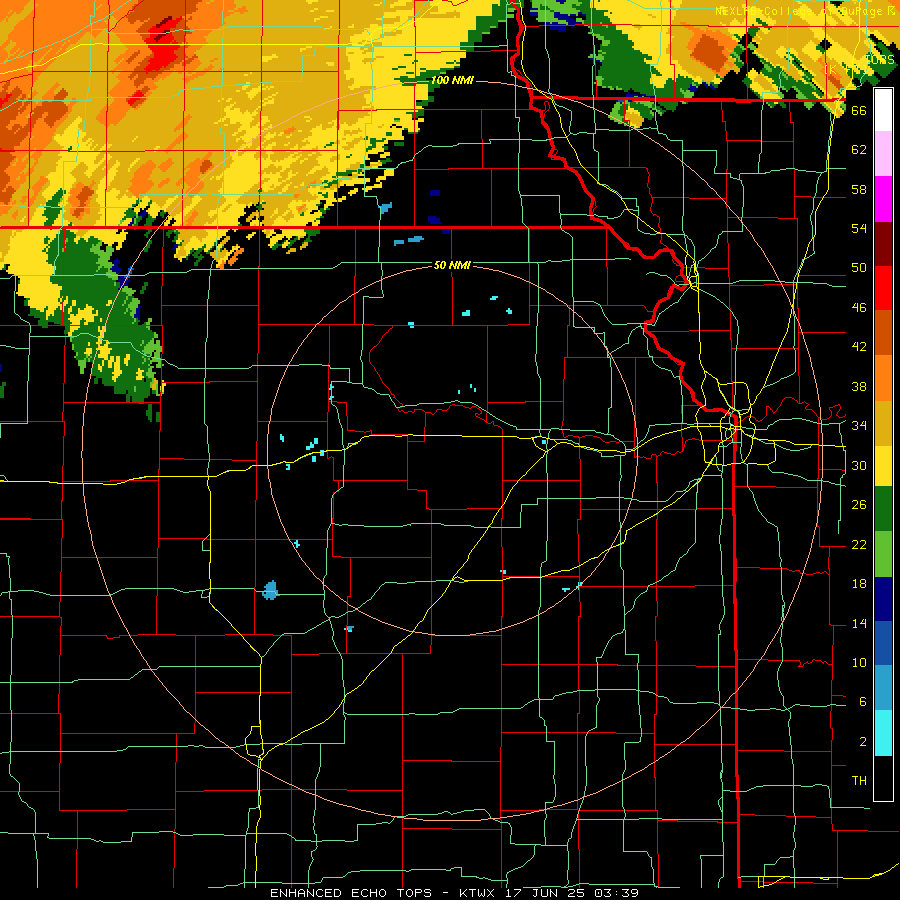Click the legend value "34"

(x=859, y=425)
